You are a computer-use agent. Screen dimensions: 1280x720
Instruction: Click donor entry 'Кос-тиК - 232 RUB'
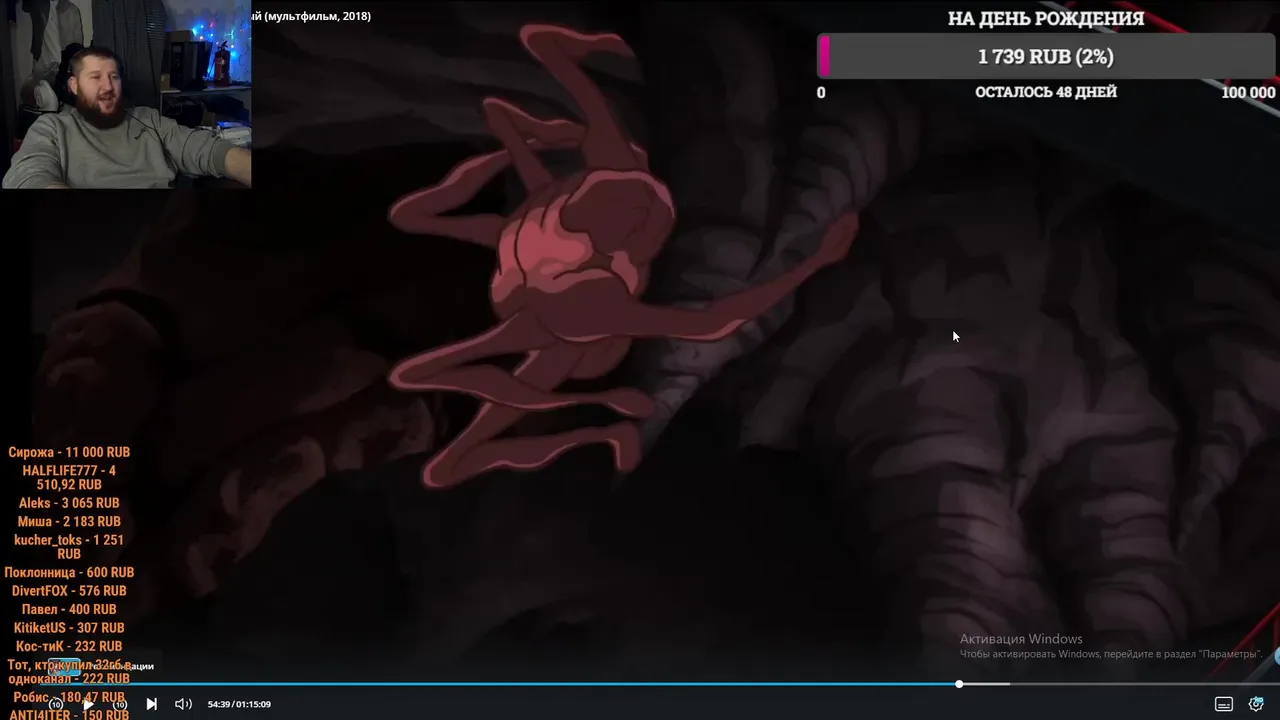tap(69, 646)
